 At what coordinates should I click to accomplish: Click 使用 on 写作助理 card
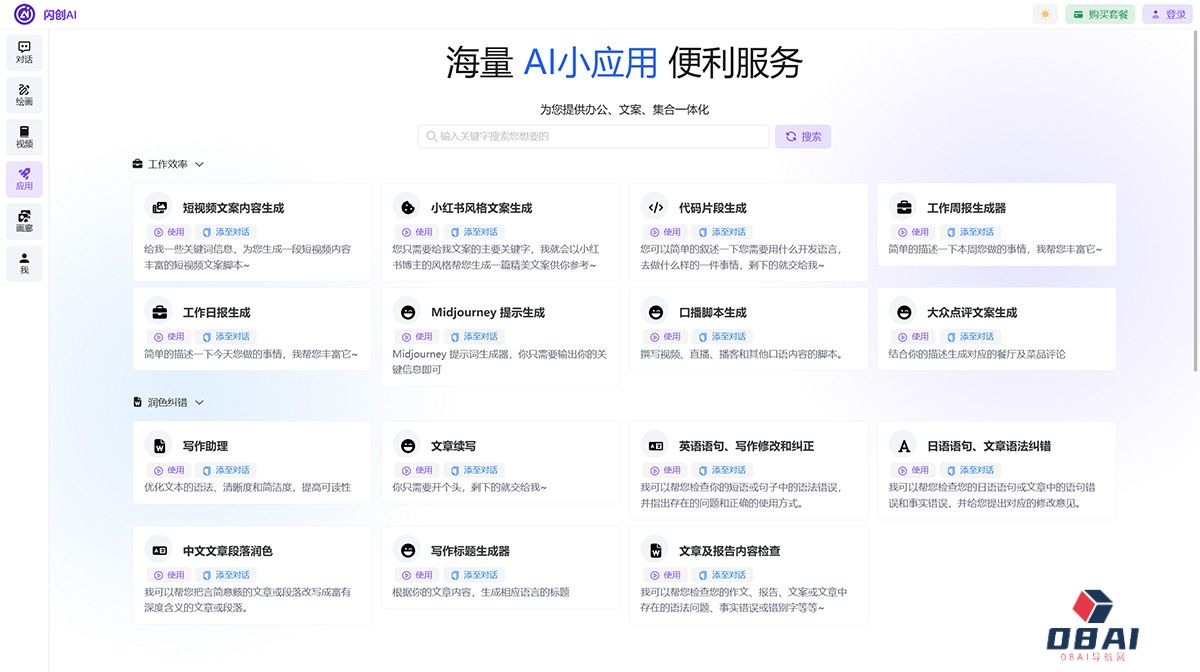tap(168, 470)
